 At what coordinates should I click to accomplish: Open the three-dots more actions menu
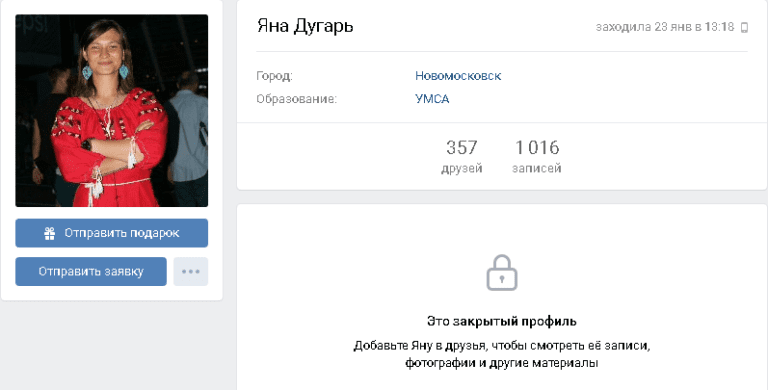[x=191, y=271]
